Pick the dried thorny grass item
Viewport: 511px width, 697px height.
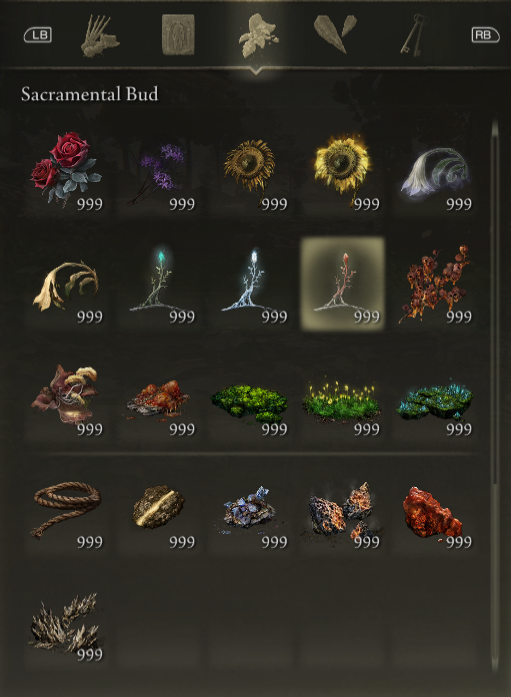[66, 621]
